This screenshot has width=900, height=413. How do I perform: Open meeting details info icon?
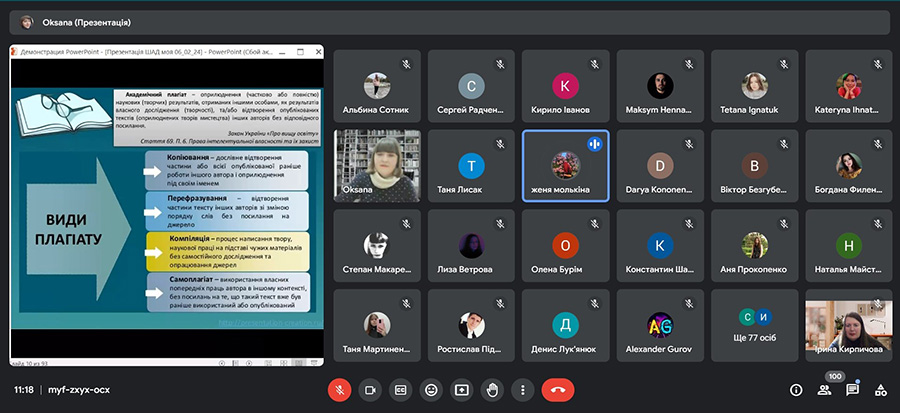click(796, 390)
